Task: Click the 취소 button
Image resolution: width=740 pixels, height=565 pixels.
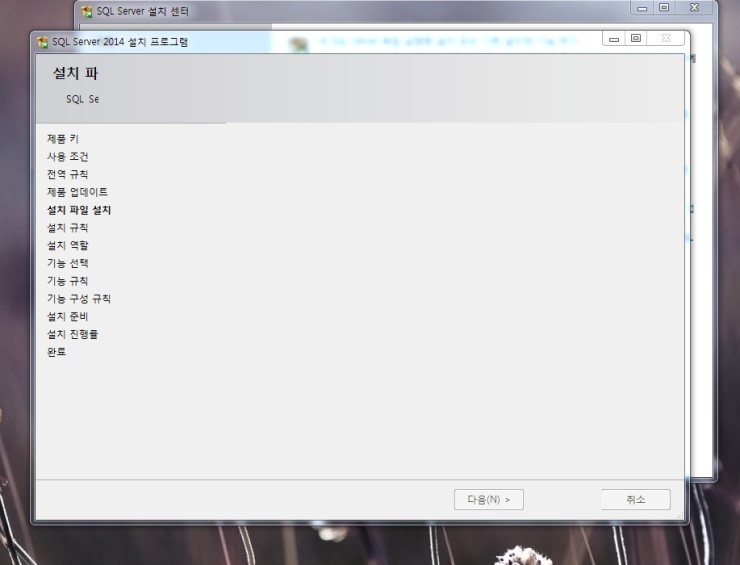Action: click(636, 499)
